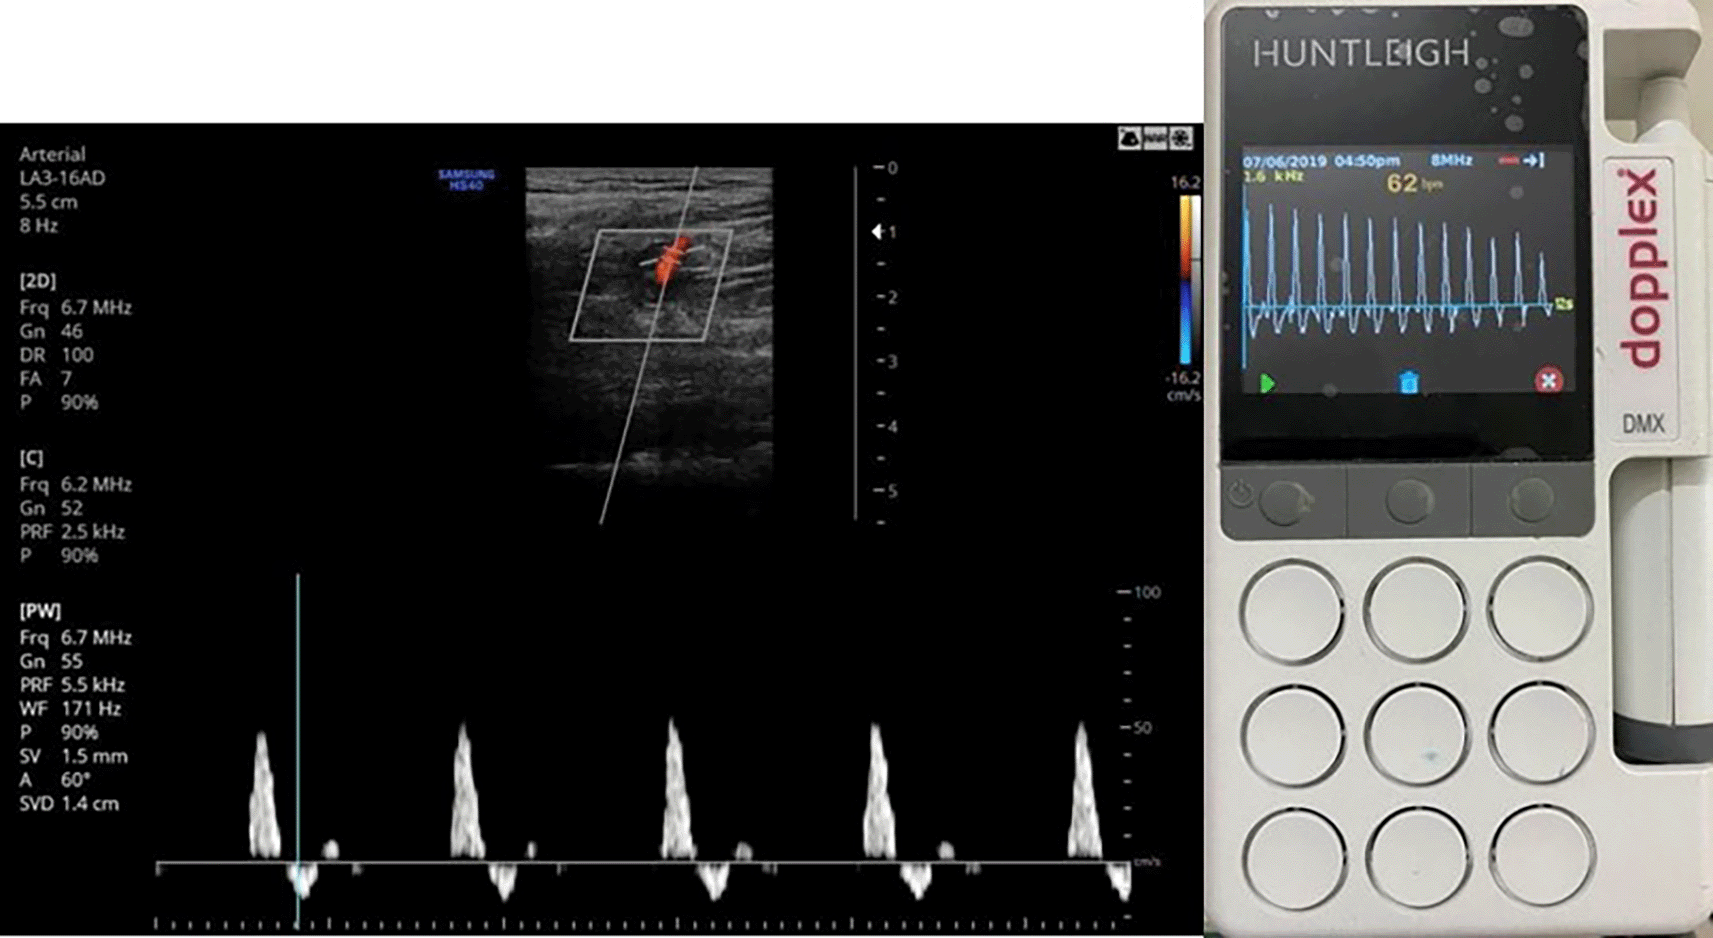Click the 'SV 1.5 mm' sample volume value

click(73, 756)
